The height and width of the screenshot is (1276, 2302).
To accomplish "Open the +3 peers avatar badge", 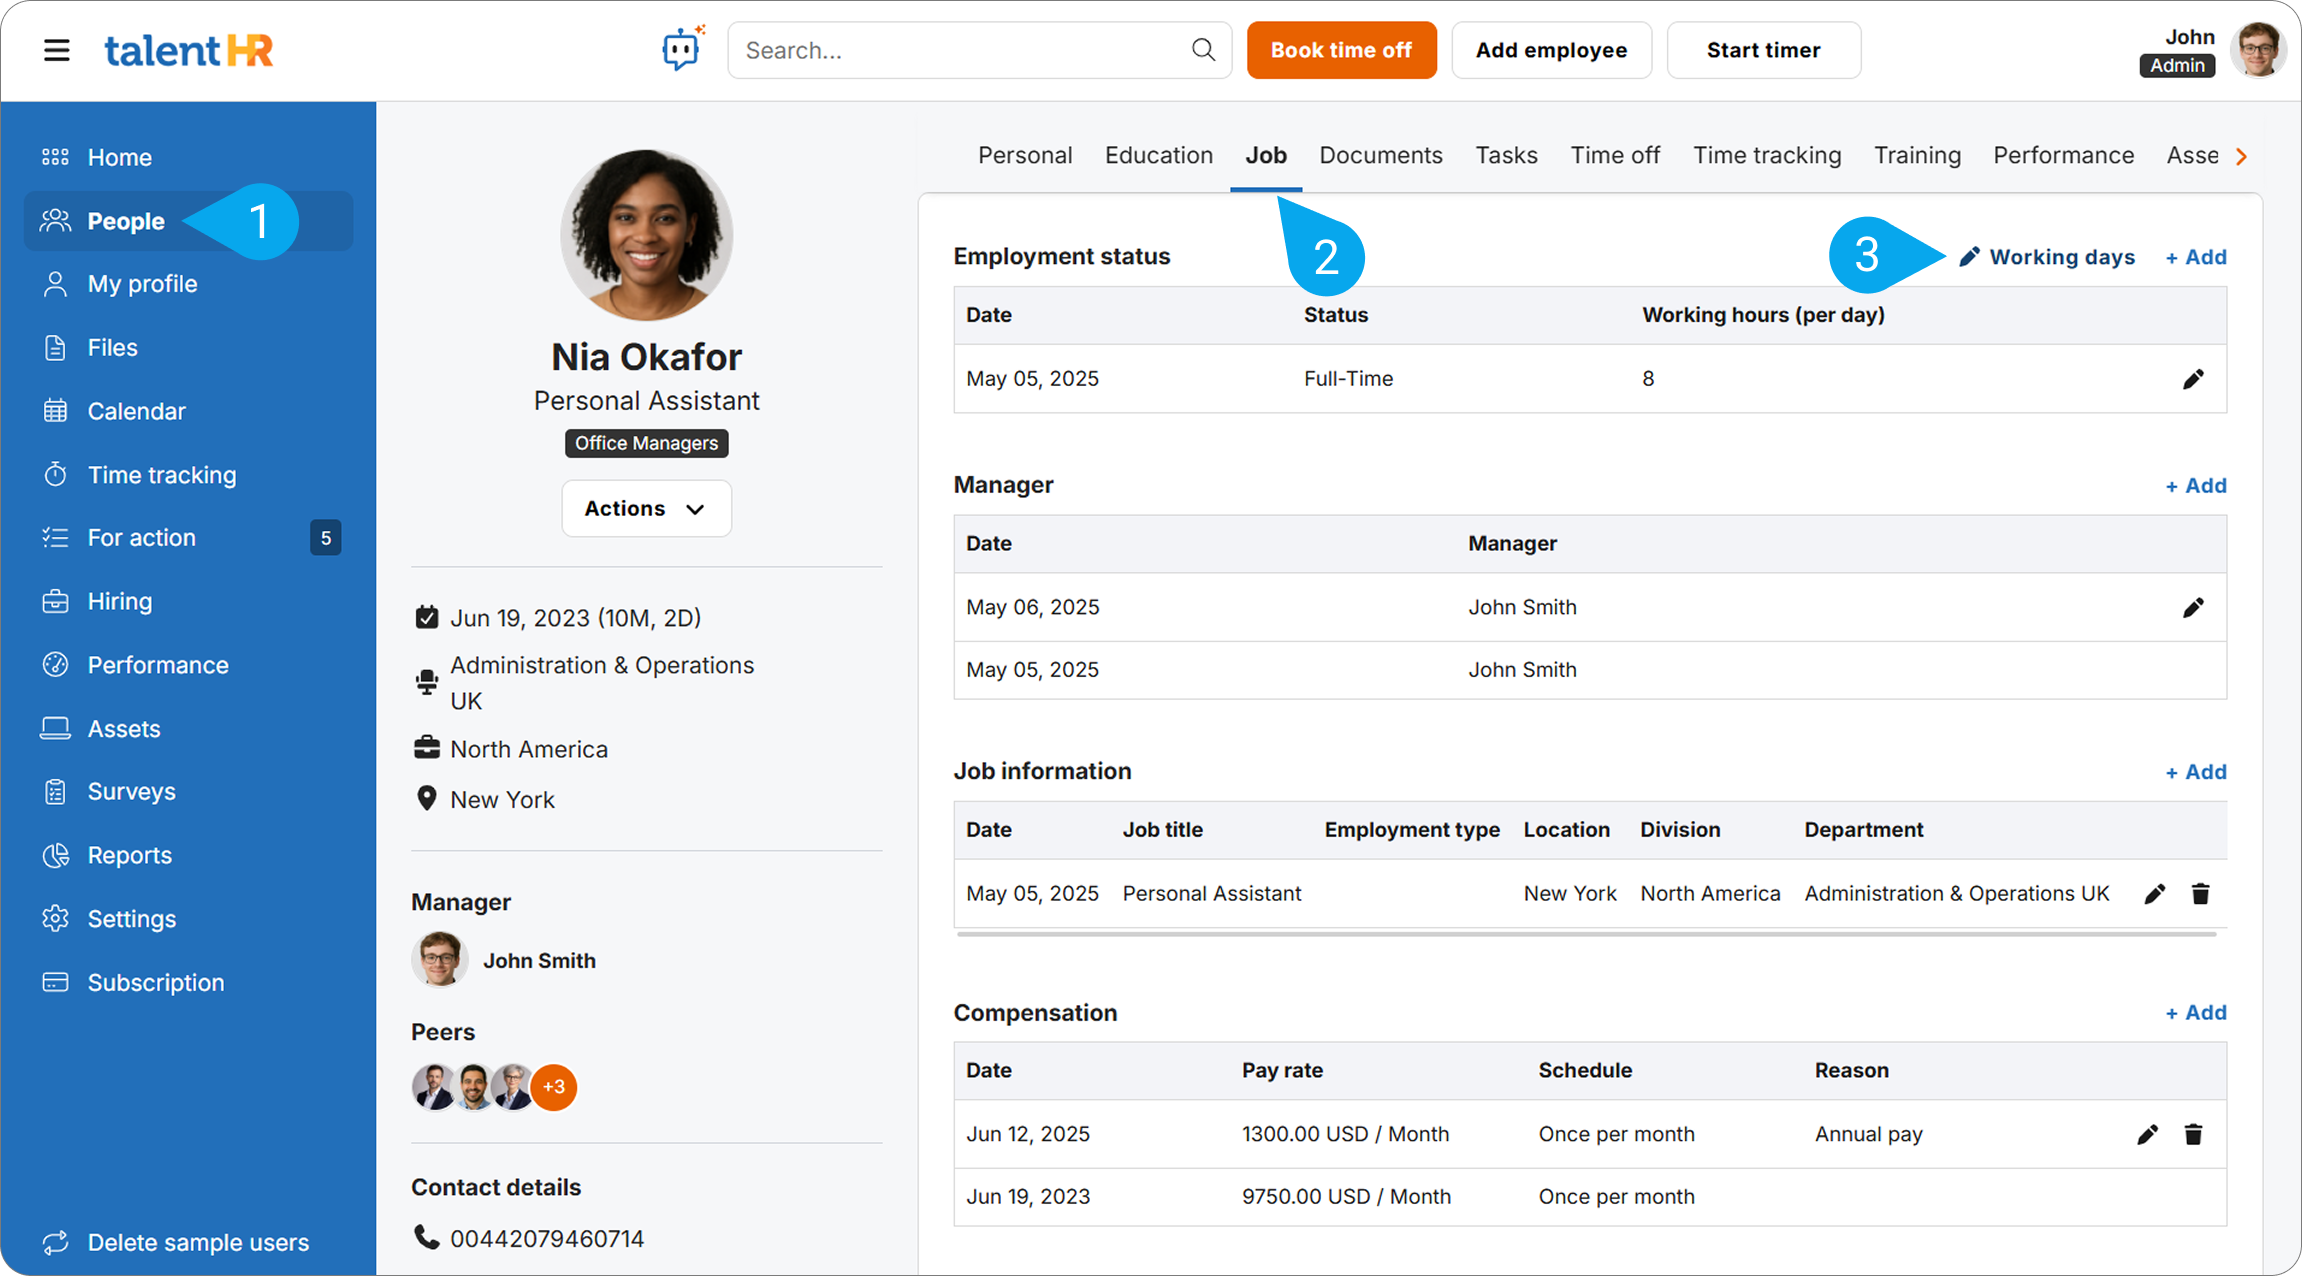I will click(554, 1087).
